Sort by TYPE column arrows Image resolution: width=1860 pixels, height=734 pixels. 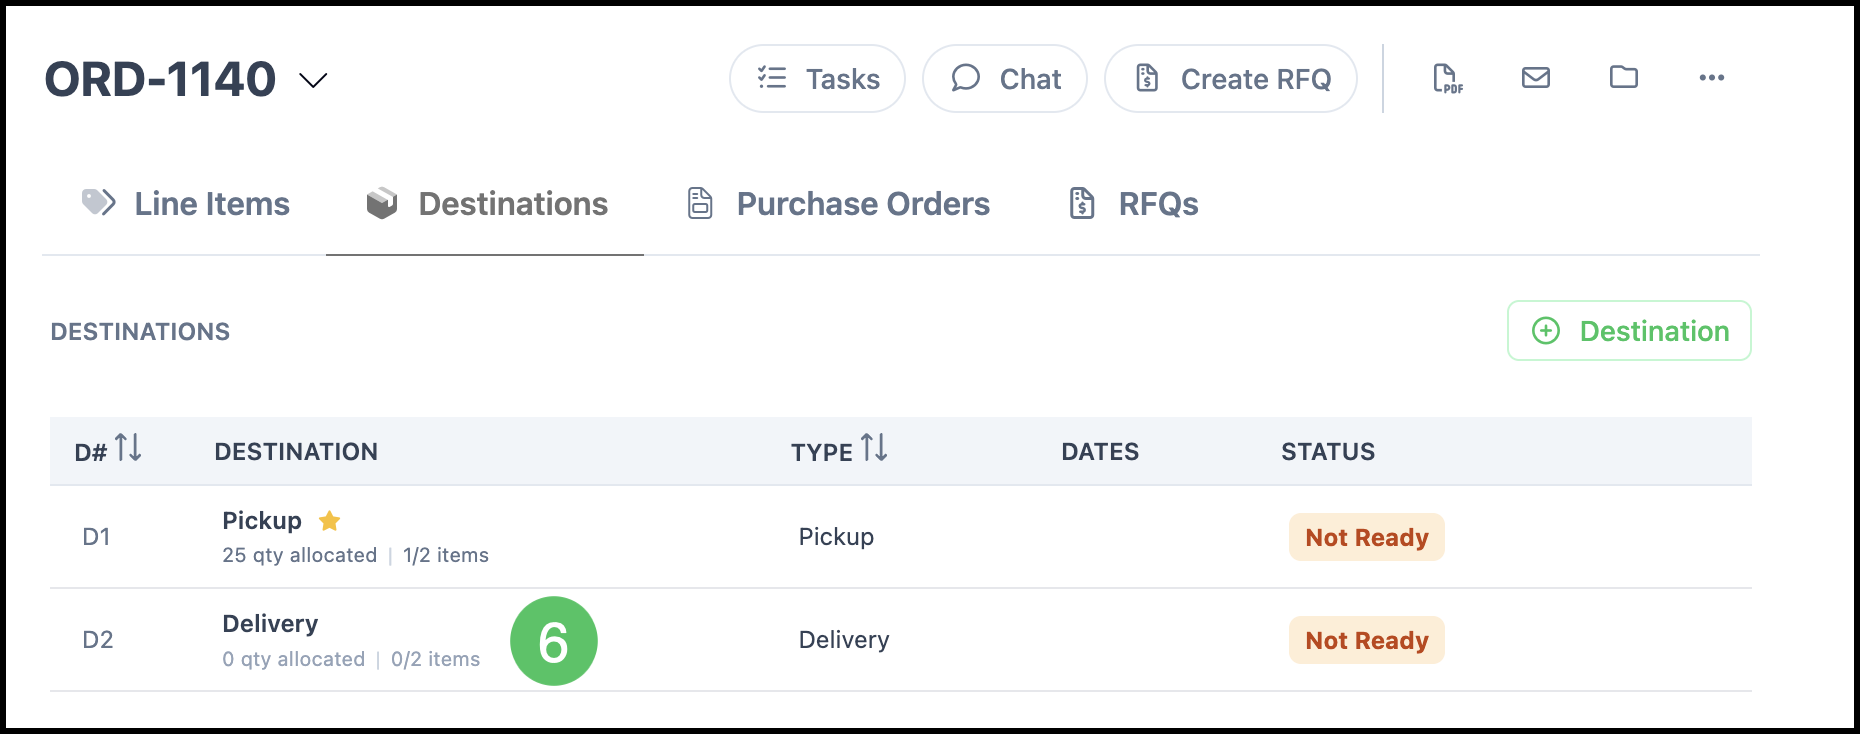click(x=874, y=447)
